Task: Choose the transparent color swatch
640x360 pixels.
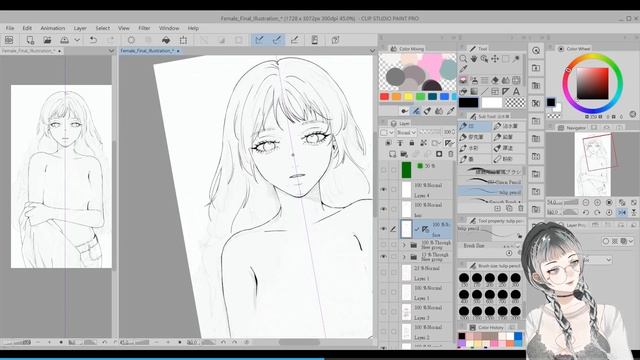Action: pyautogui.click(x=515, y=102)
